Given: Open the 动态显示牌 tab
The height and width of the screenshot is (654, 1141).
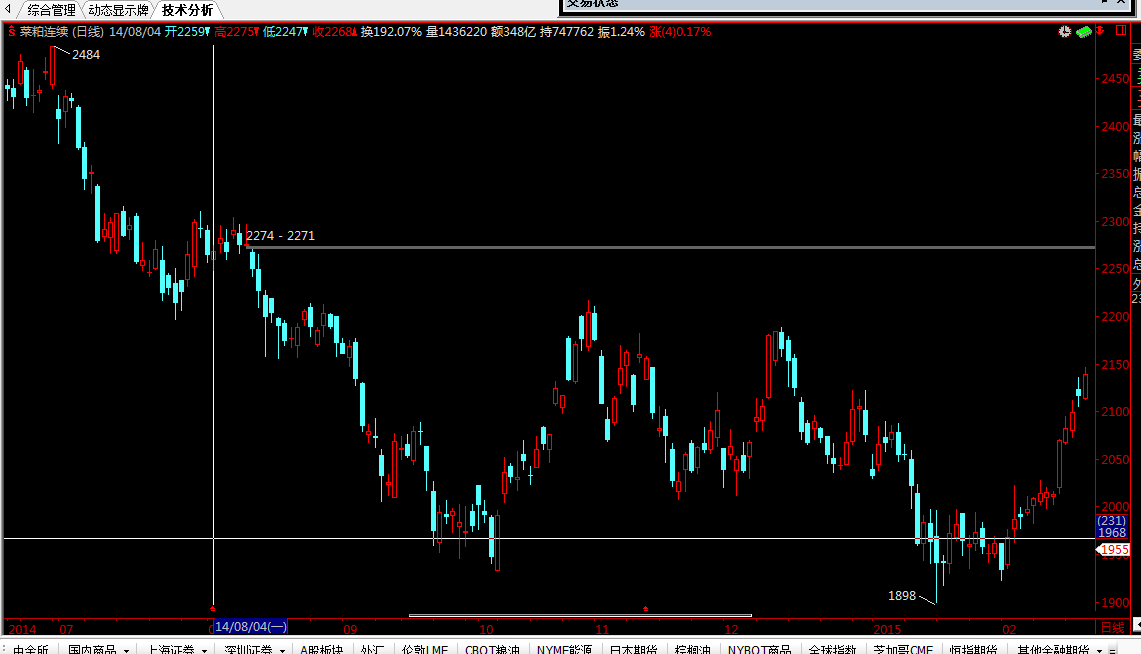Looking at the screenshot, I should click(118, 10).
